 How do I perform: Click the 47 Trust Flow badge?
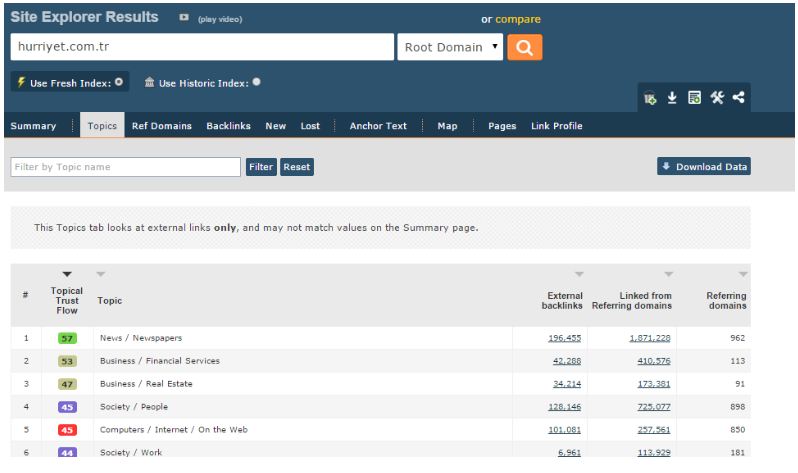pos(67,384)
